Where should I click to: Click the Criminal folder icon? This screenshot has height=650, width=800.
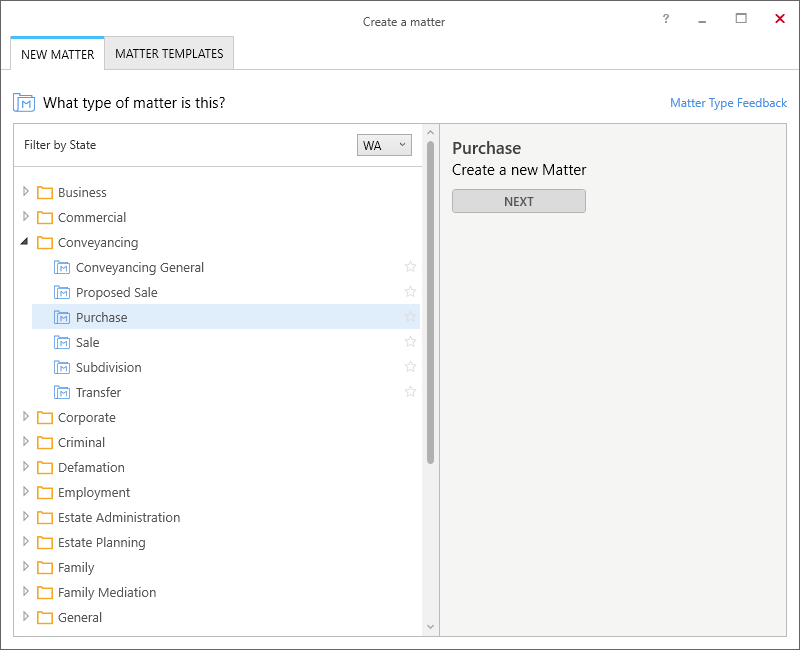44,443
